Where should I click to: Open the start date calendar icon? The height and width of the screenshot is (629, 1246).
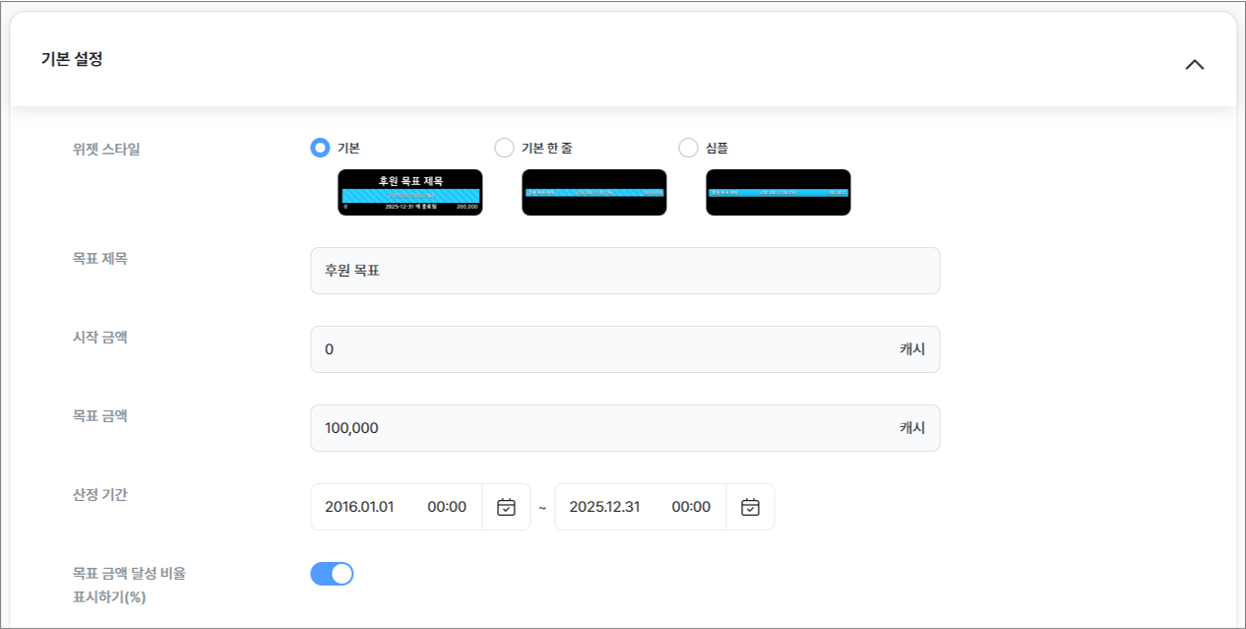pos(506,507)
